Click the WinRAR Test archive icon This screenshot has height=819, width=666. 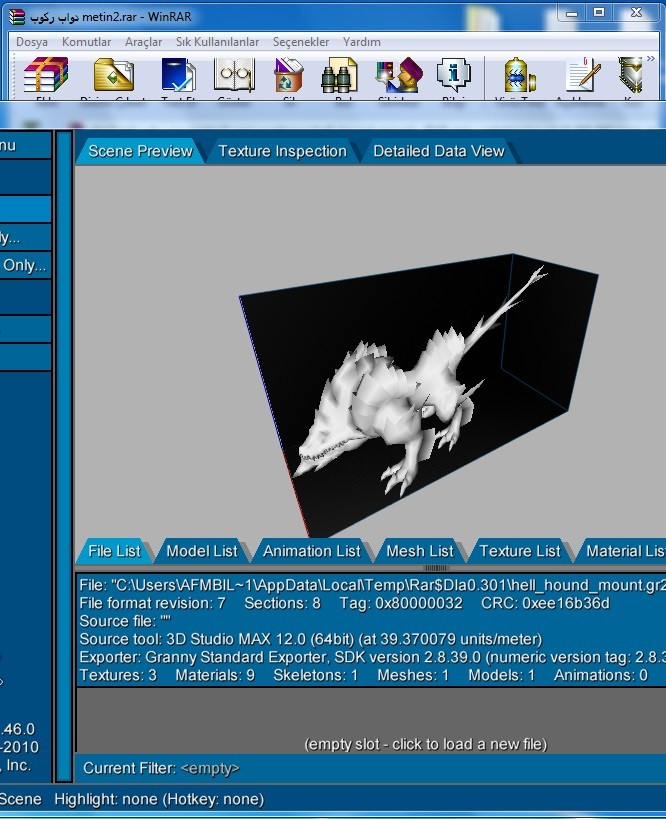178,75
